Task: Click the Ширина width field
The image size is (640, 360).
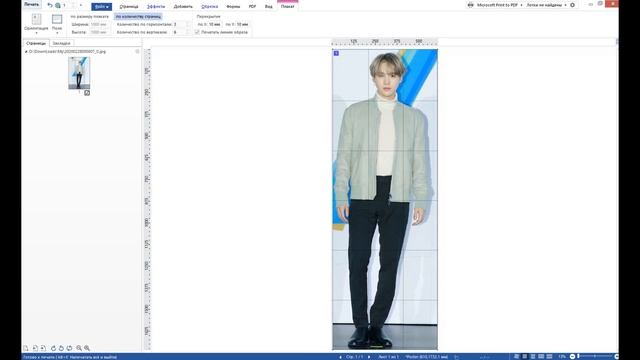Action: pyautogui.click(x=100, y=24)
